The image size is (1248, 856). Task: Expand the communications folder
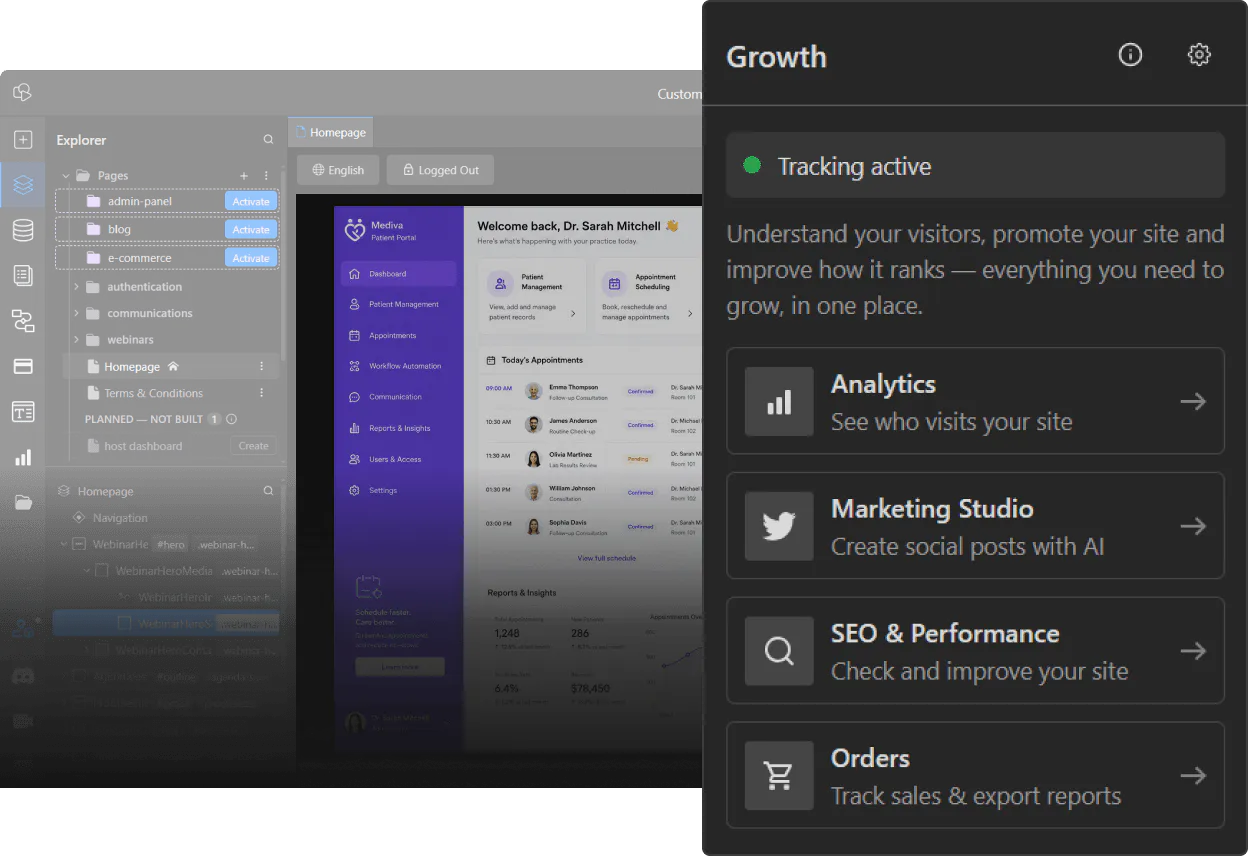coord(76,313)
